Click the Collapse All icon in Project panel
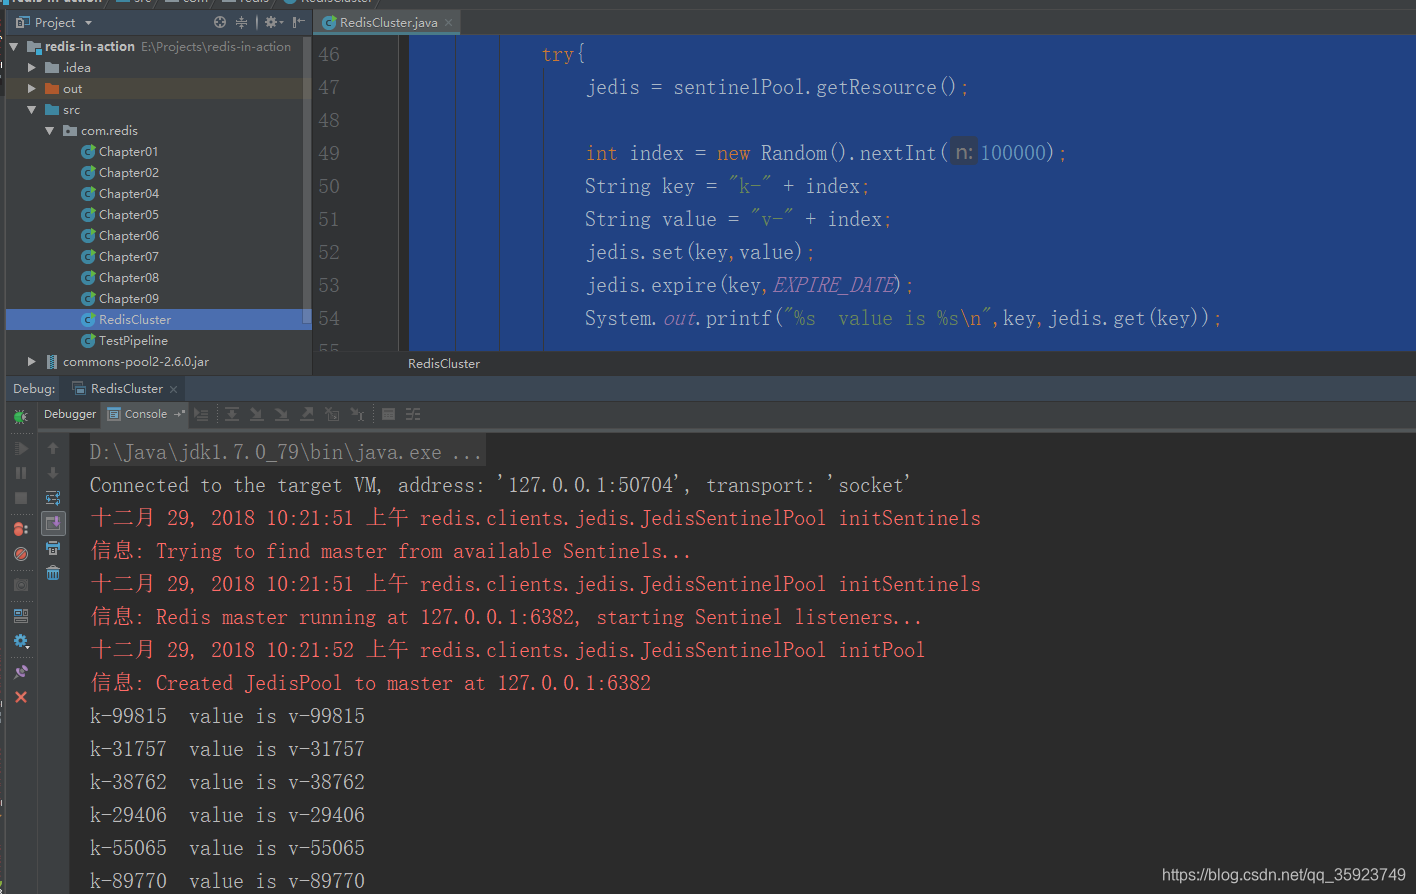This screenshot has height=894, width=1416. (241, 22)
